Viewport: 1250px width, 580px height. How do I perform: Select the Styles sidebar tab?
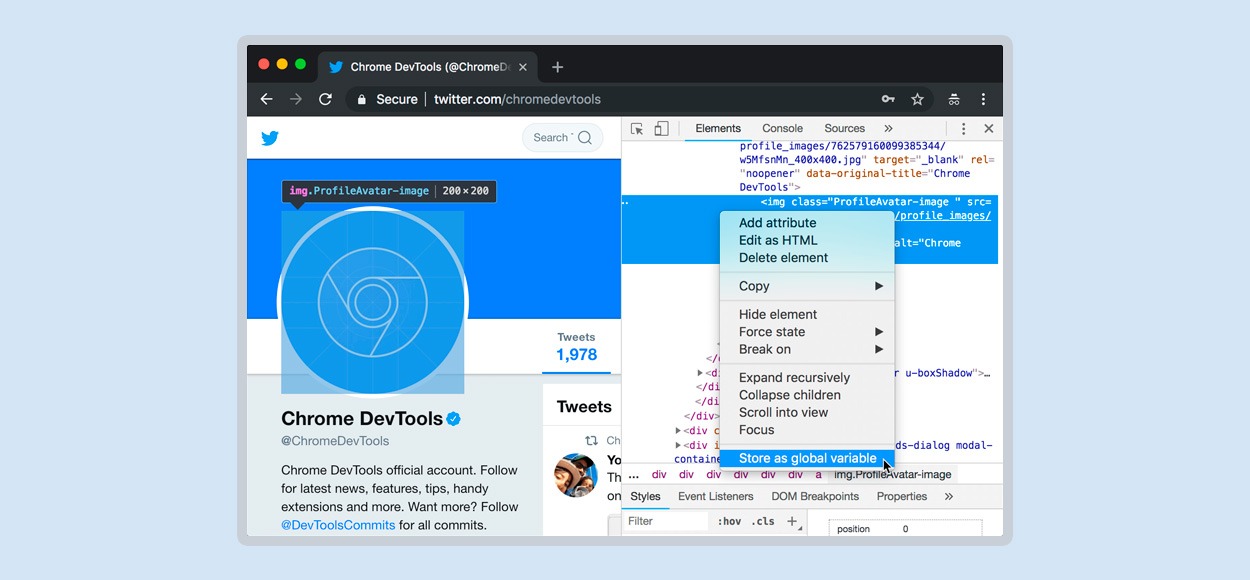click(x=646, y=497)
